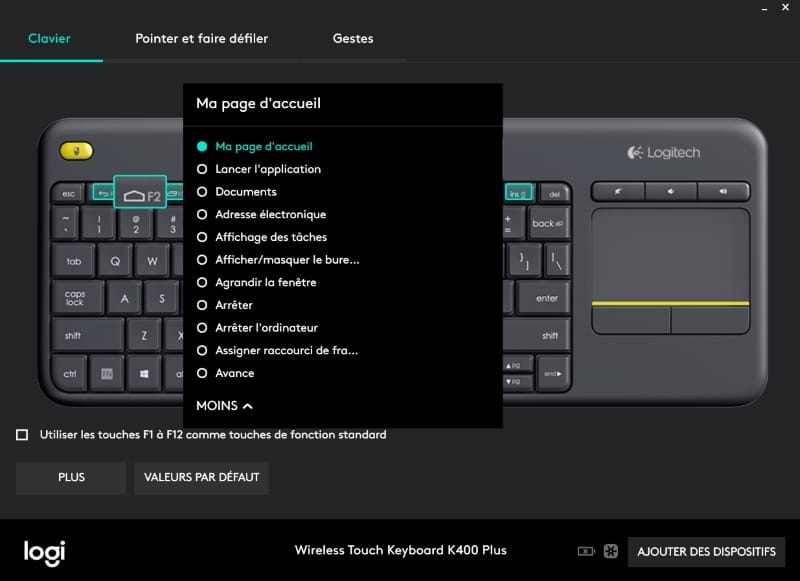
Task: Choose Adresse électronique option
Action: pos(261,214)
